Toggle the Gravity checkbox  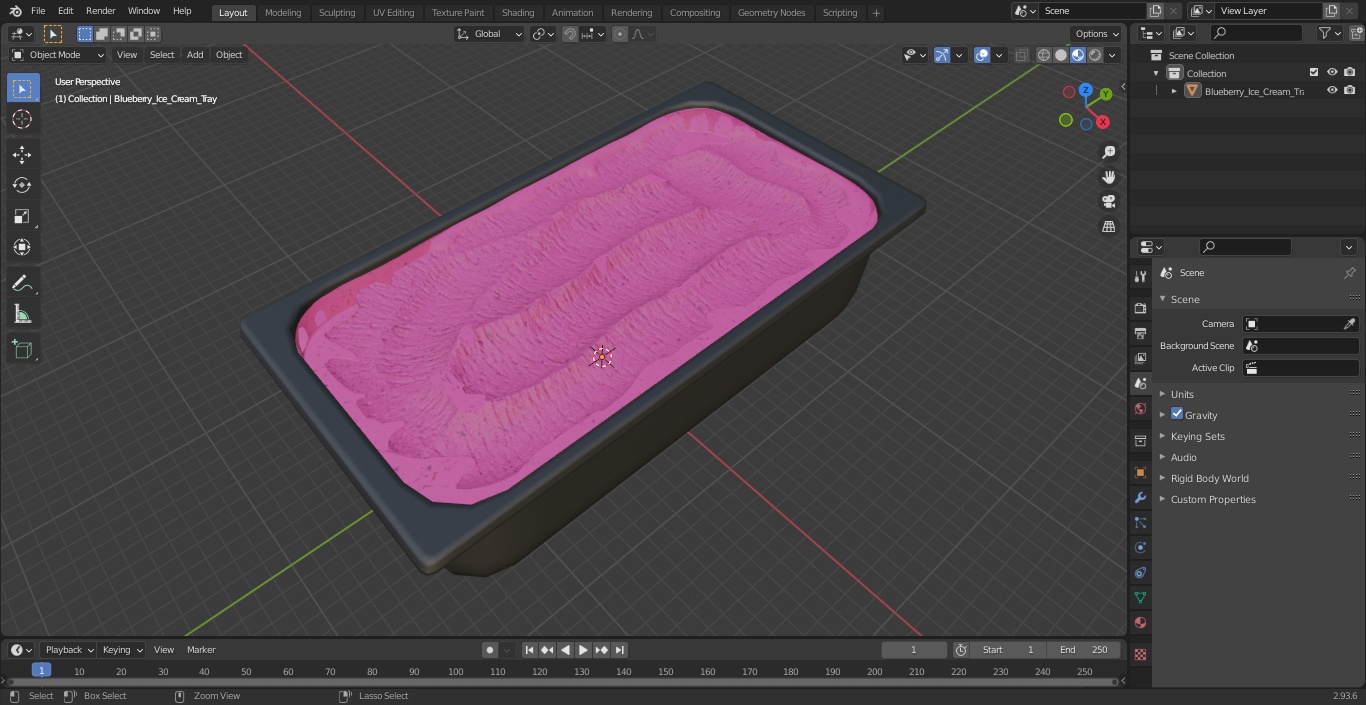[x=1177, y=414]
